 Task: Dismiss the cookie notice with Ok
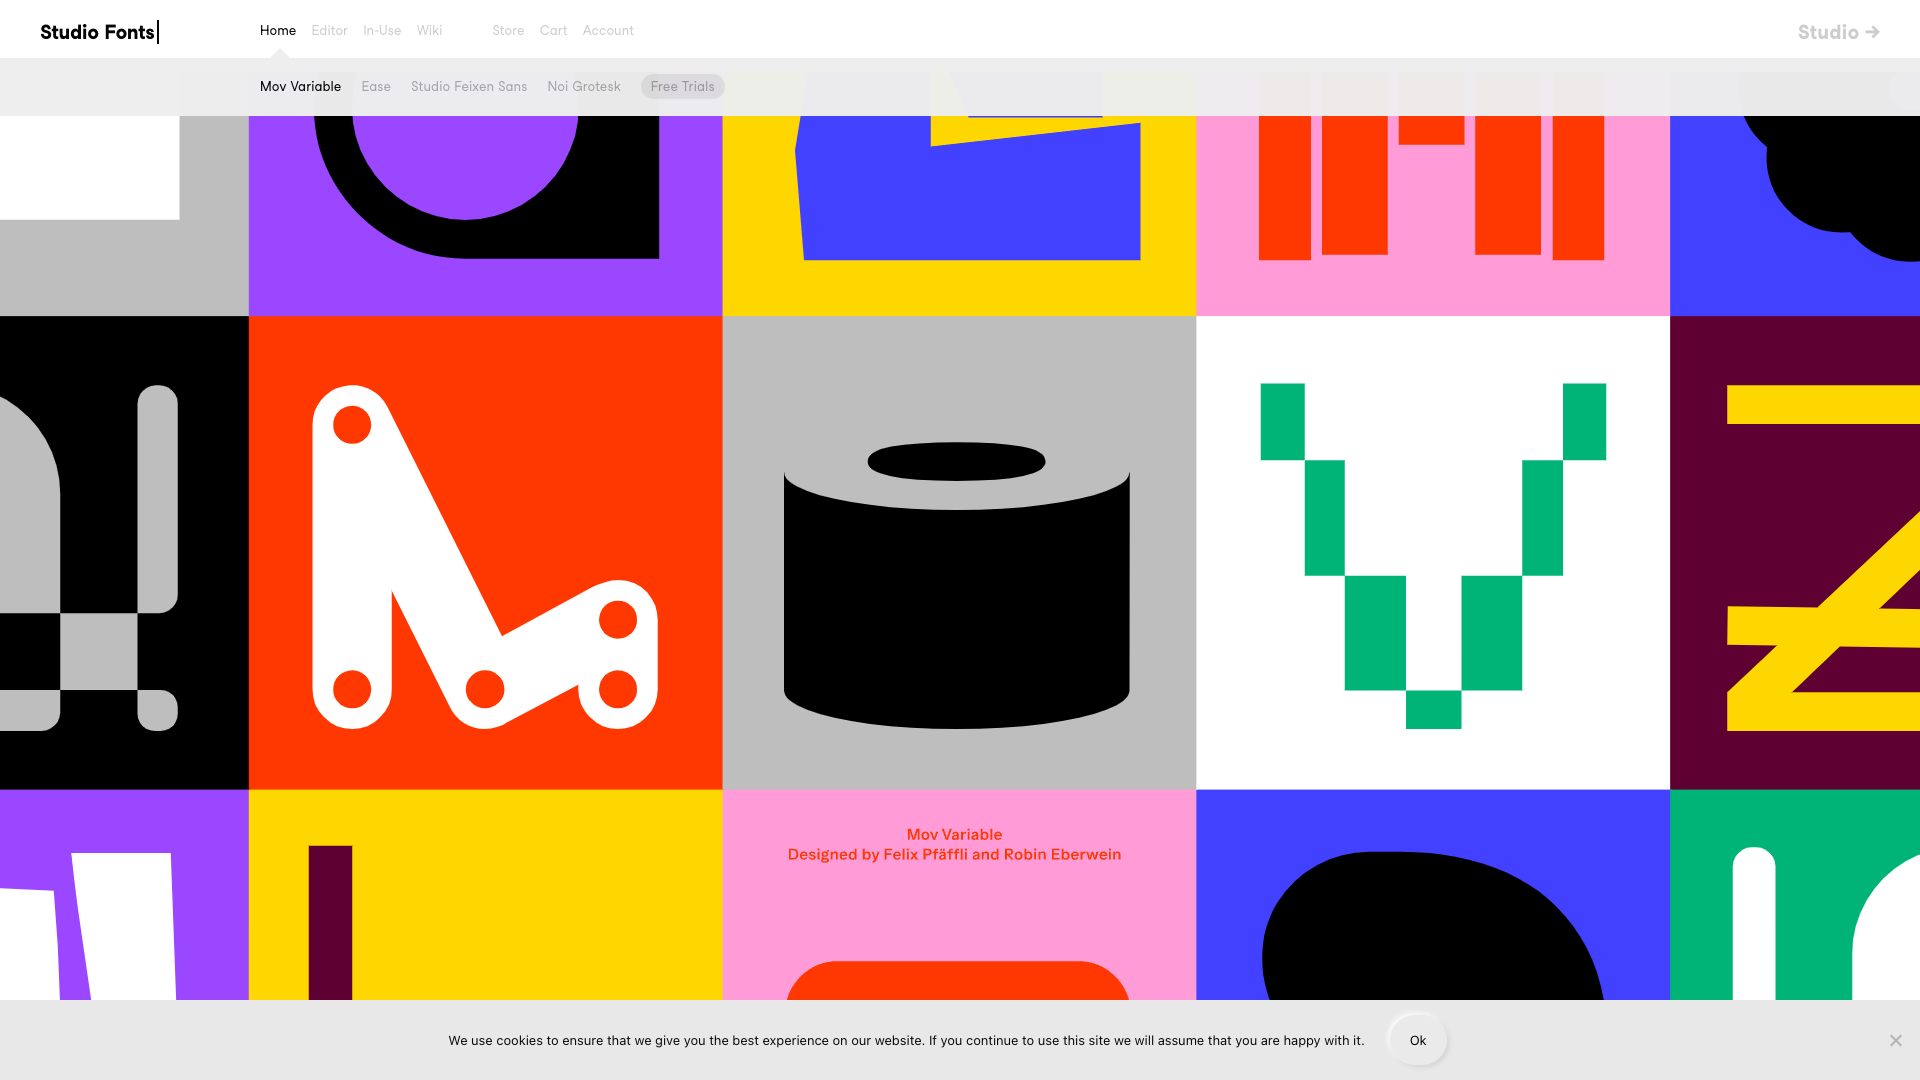(1417, 1039)
